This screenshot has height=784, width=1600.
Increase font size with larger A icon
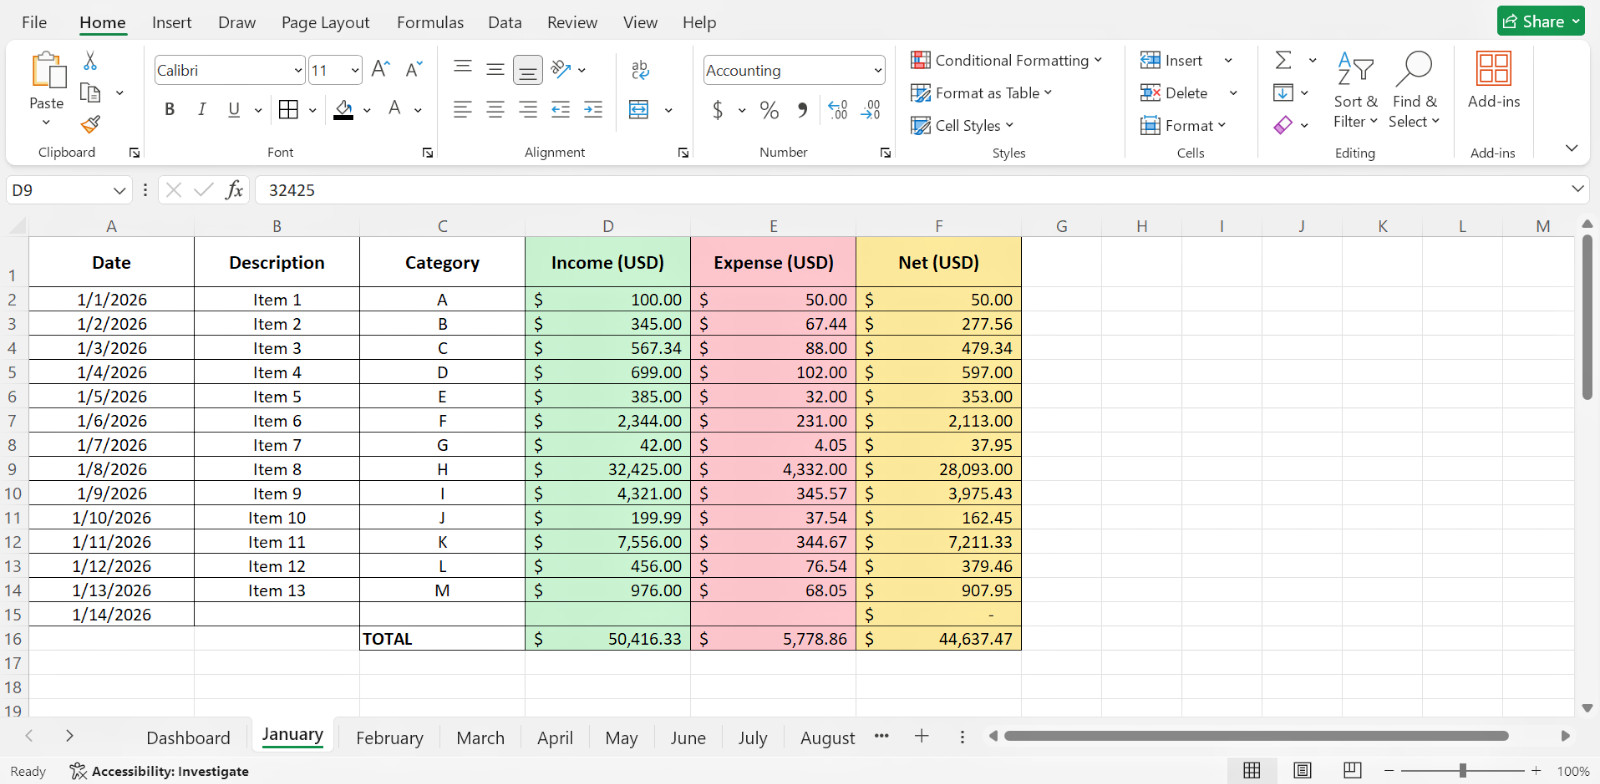tap(380, 69)
